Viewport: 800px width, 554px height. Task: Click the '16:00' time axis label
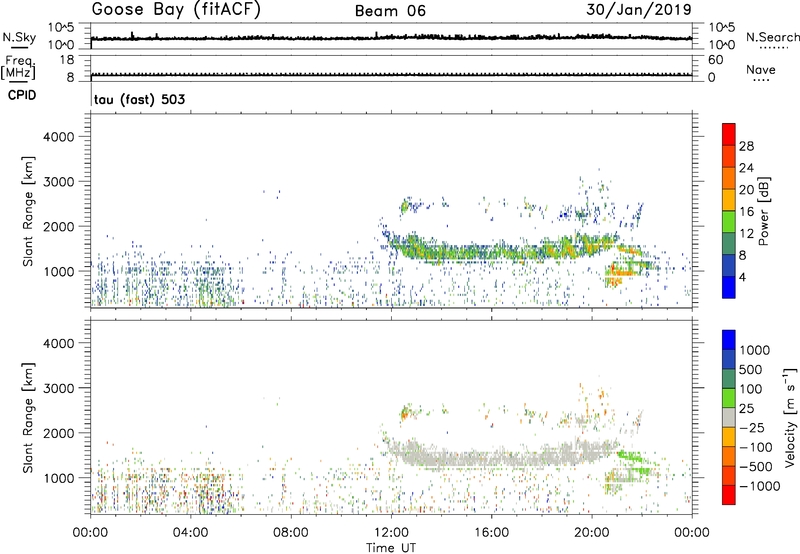click(x=491, y=533)
